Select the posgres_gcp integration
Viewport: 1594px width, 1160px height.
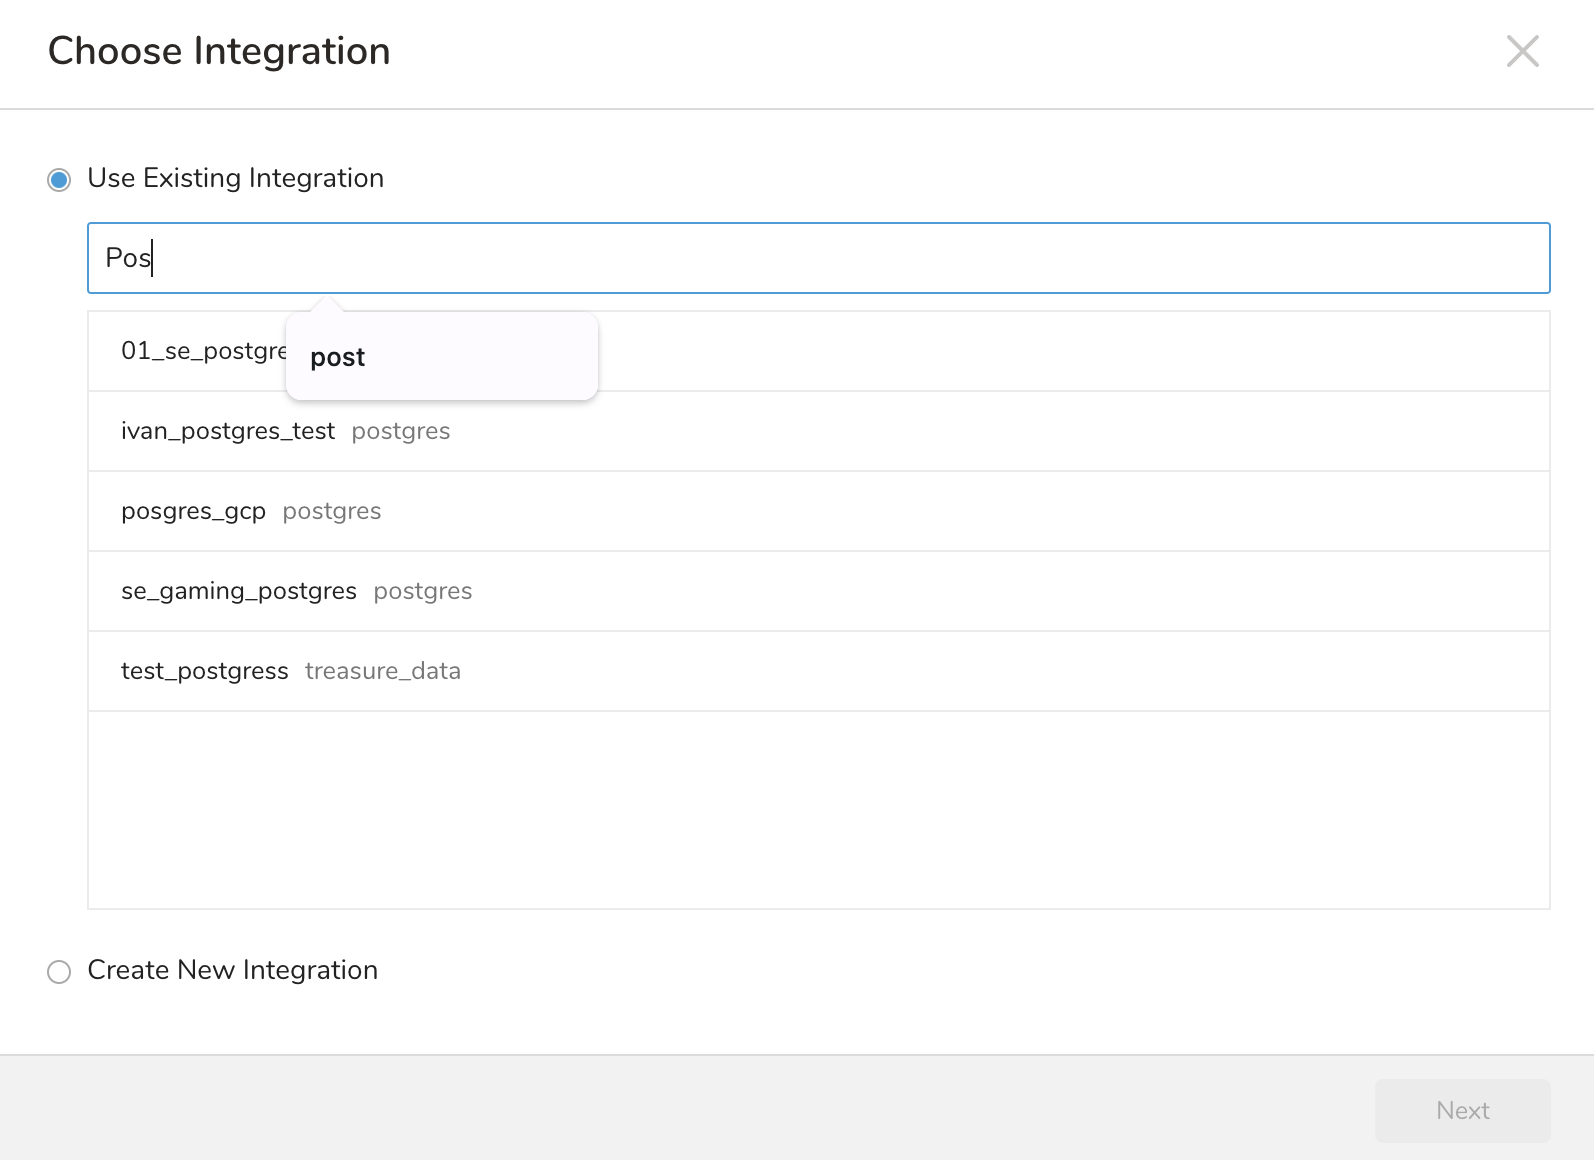click(193, 511)
